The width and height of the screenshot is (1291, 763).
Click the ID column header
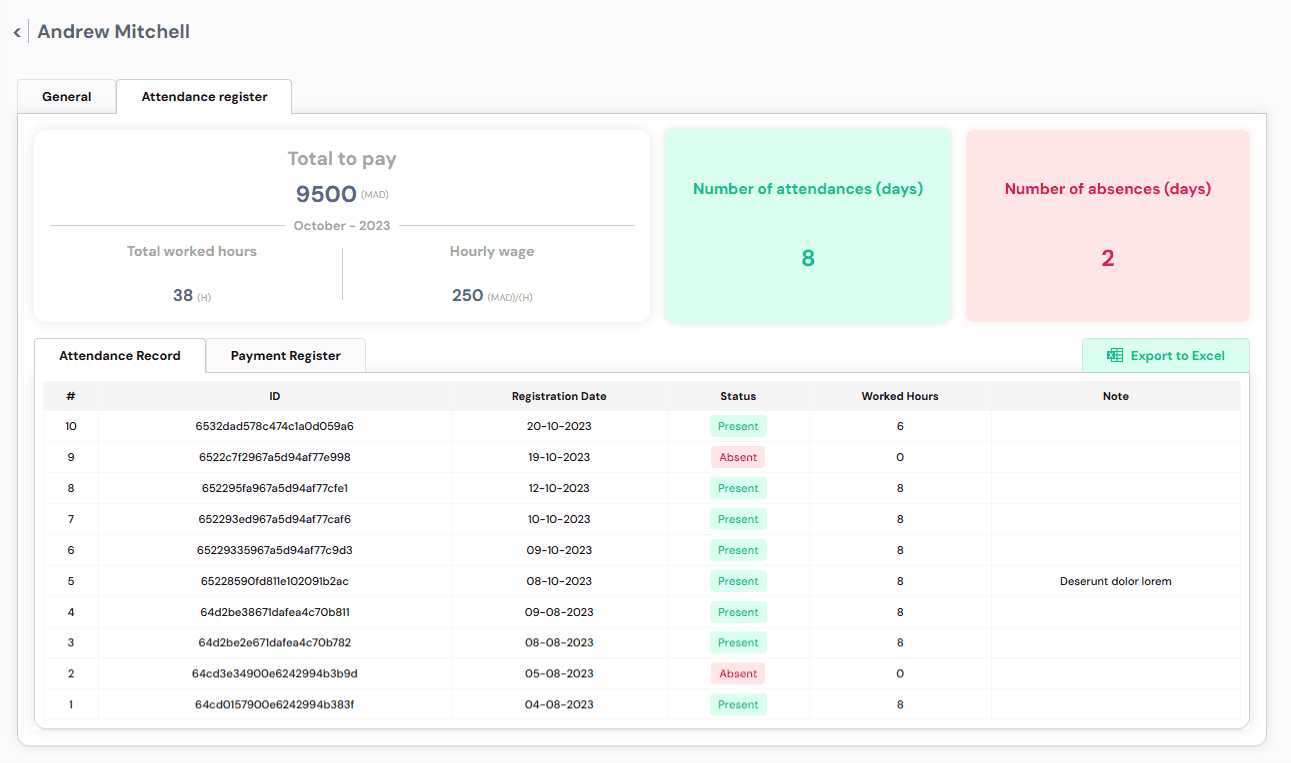pos(275,396)
